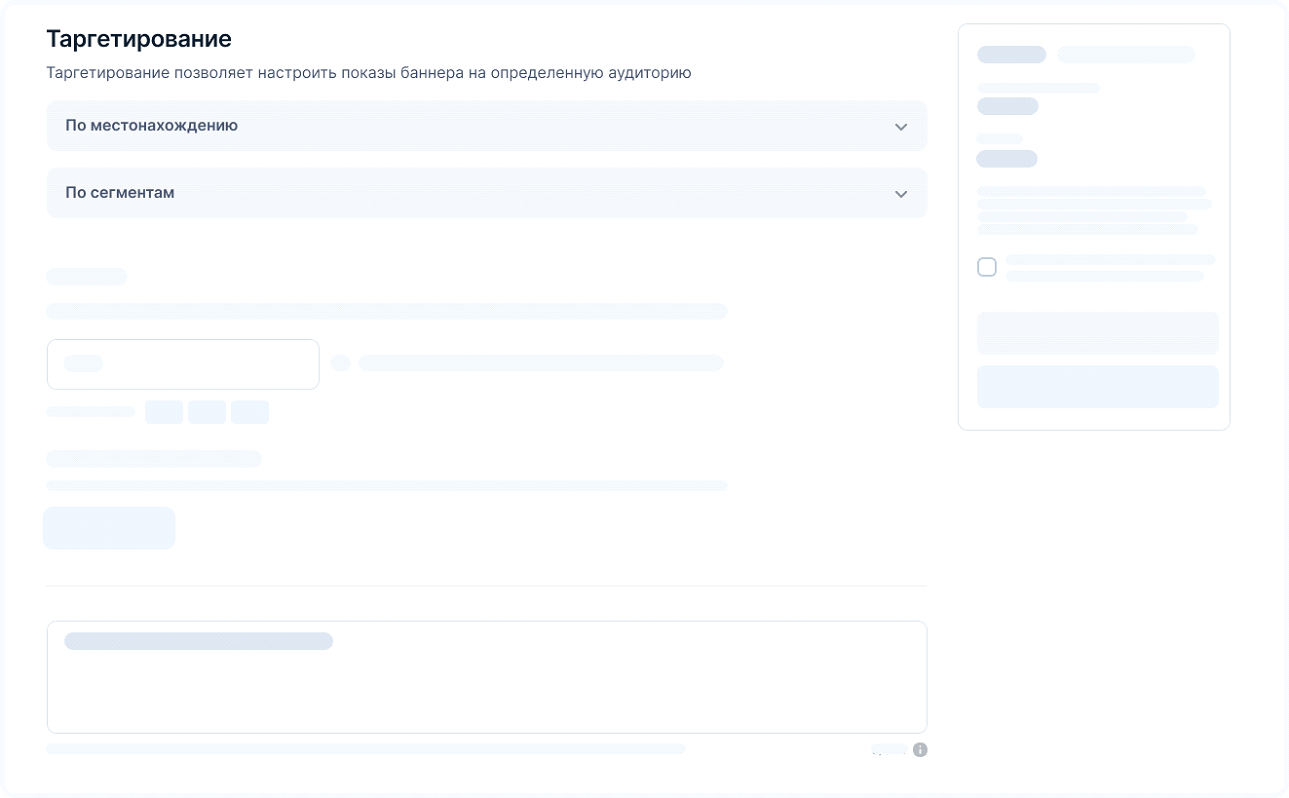Click the small input field under the accordions
The width and height of the screenshot is (1289, 798).
coord(183,364)
